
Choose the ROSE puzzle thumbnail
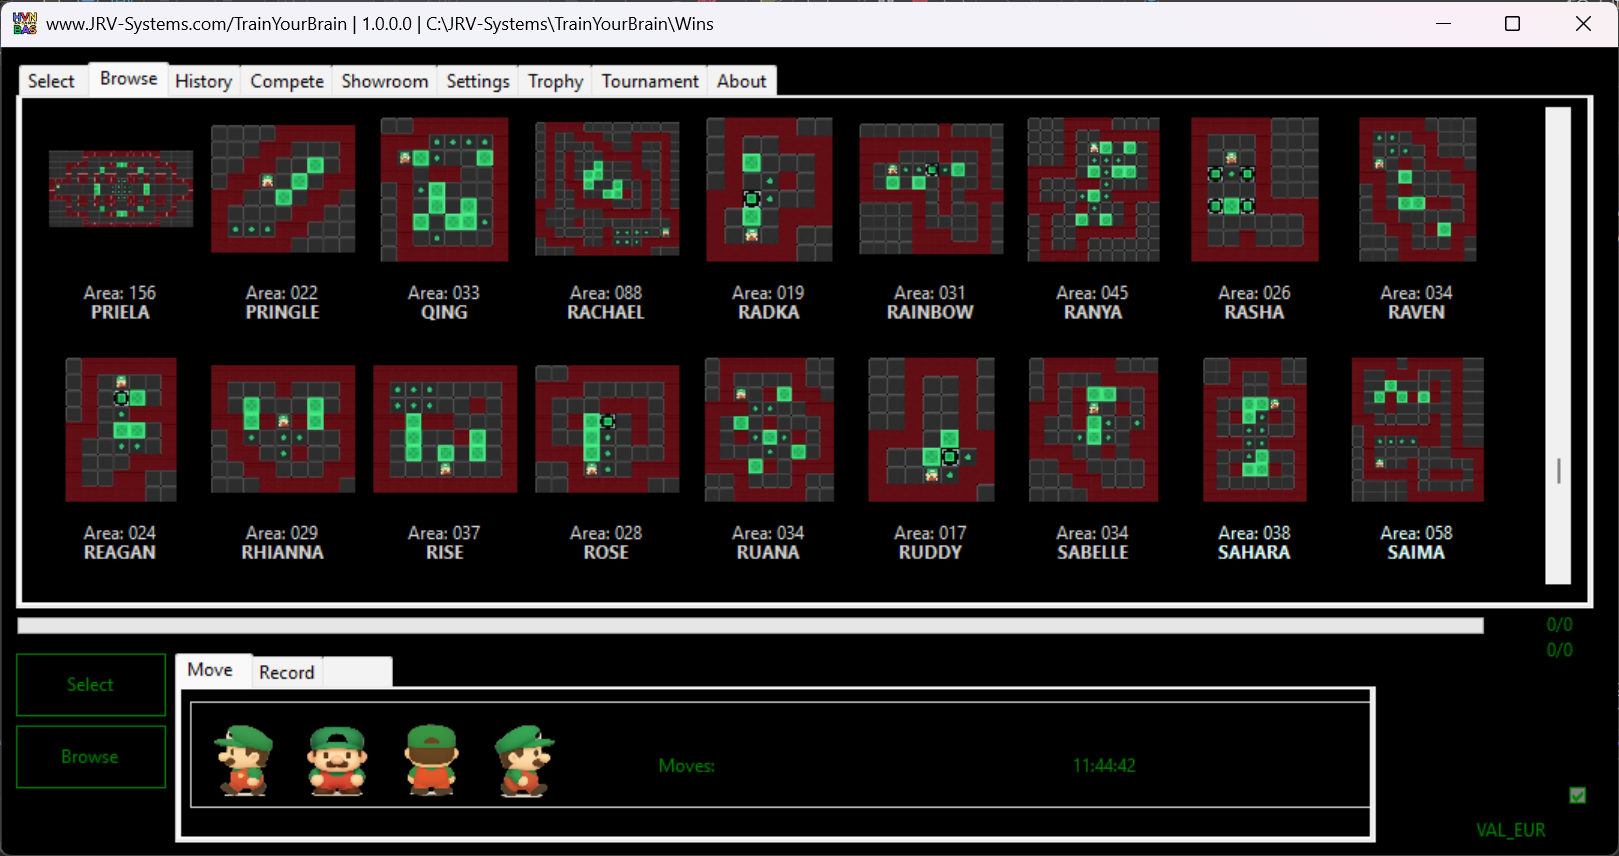click(x=607, y=429)
